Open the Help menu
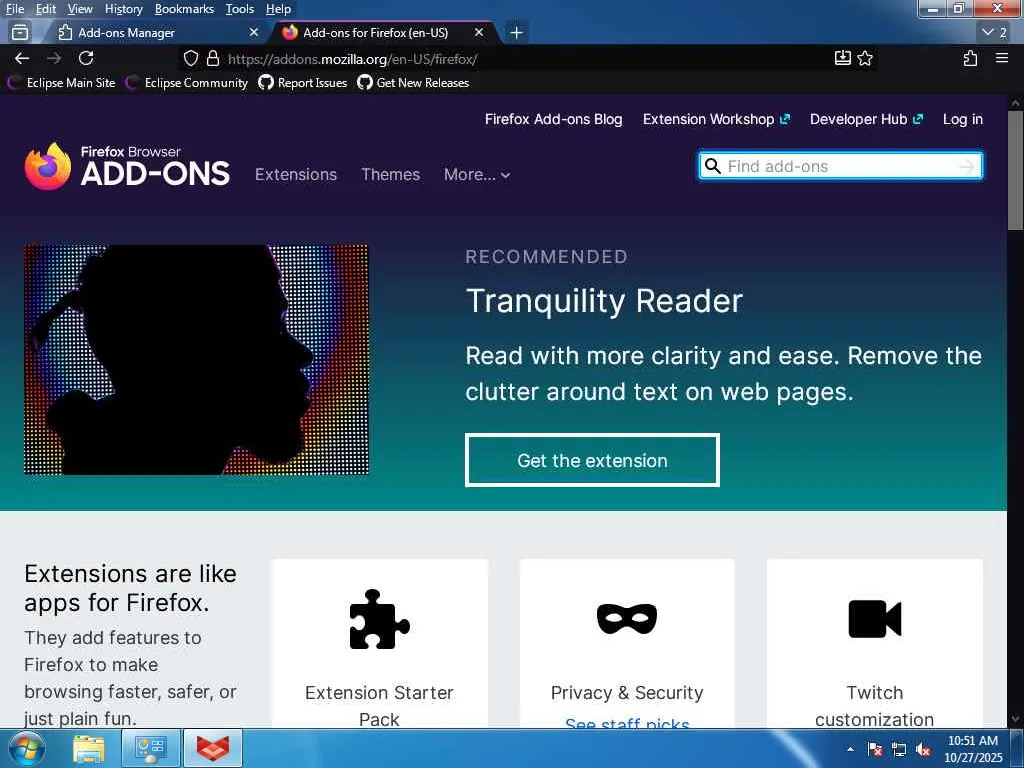The image size is (1024, 768). point(278,9)
